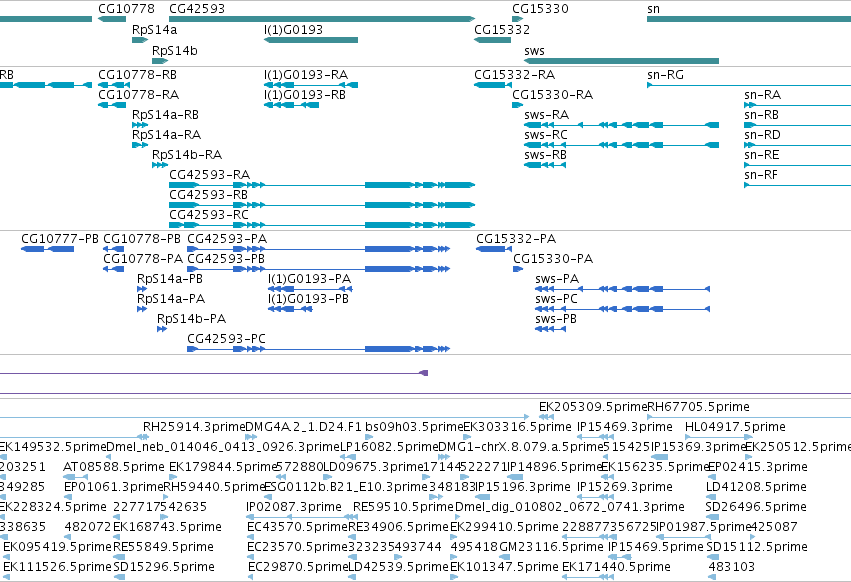The height and width of the screenshot is (582, 851).
Task: Select protein CG15330-PA
Action: pyautogui.click(x=518, y=269)
